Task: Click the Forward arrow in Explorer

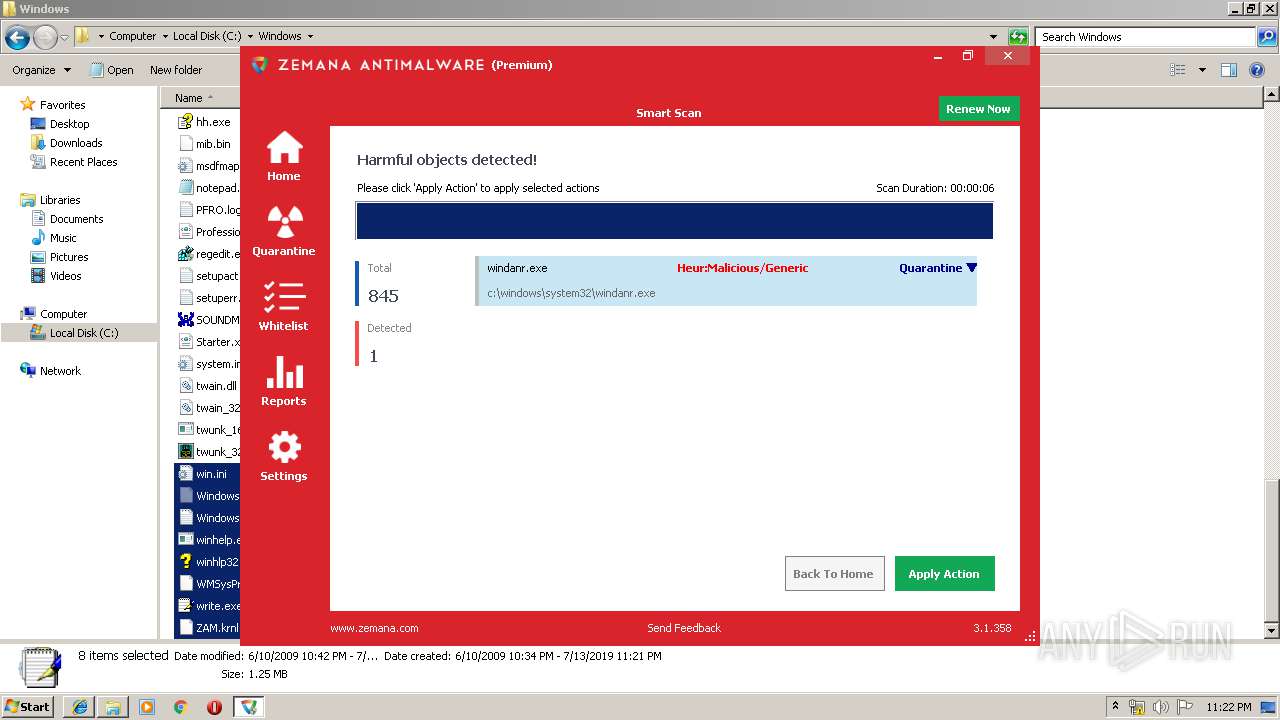Action: [x=45, y=38]
